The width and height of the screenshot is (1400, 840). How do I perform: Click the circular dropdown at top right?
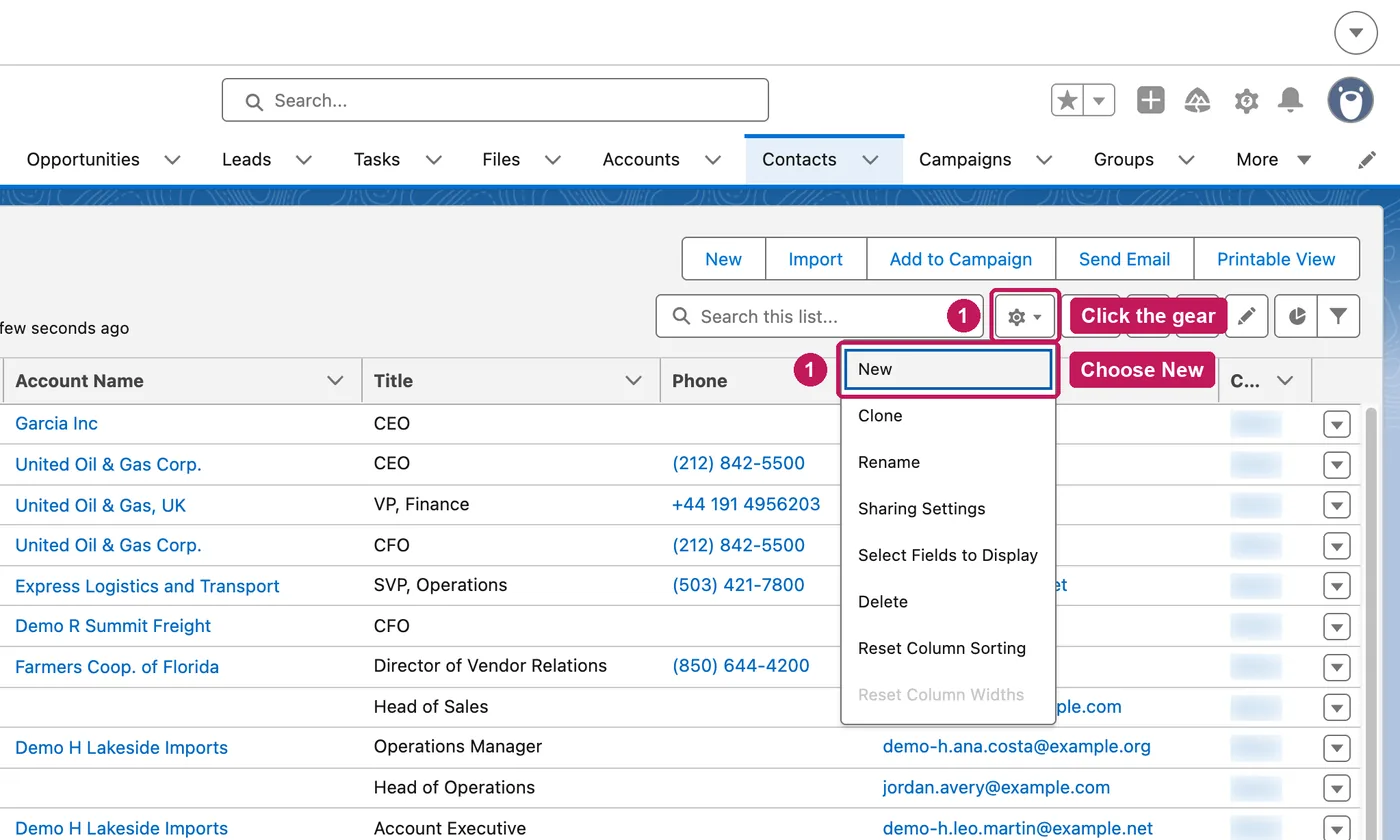click(1356, 33)
